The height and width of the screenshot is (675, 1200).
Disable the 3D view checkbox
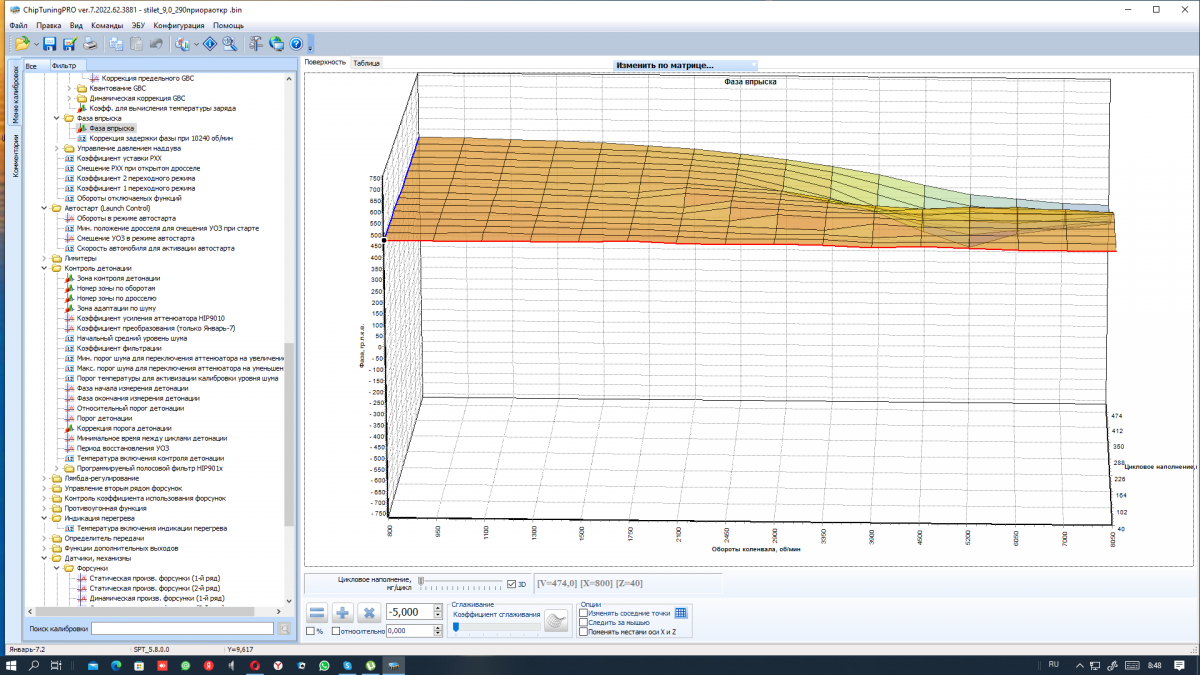512,584
